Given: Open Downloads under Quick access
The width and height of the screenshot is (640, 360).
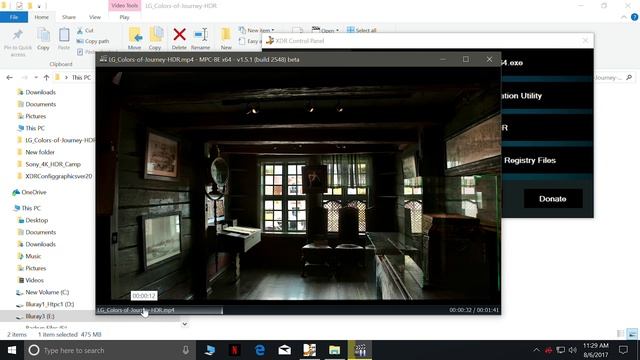Looking at the screenshot, I should (x=40, y=92).
